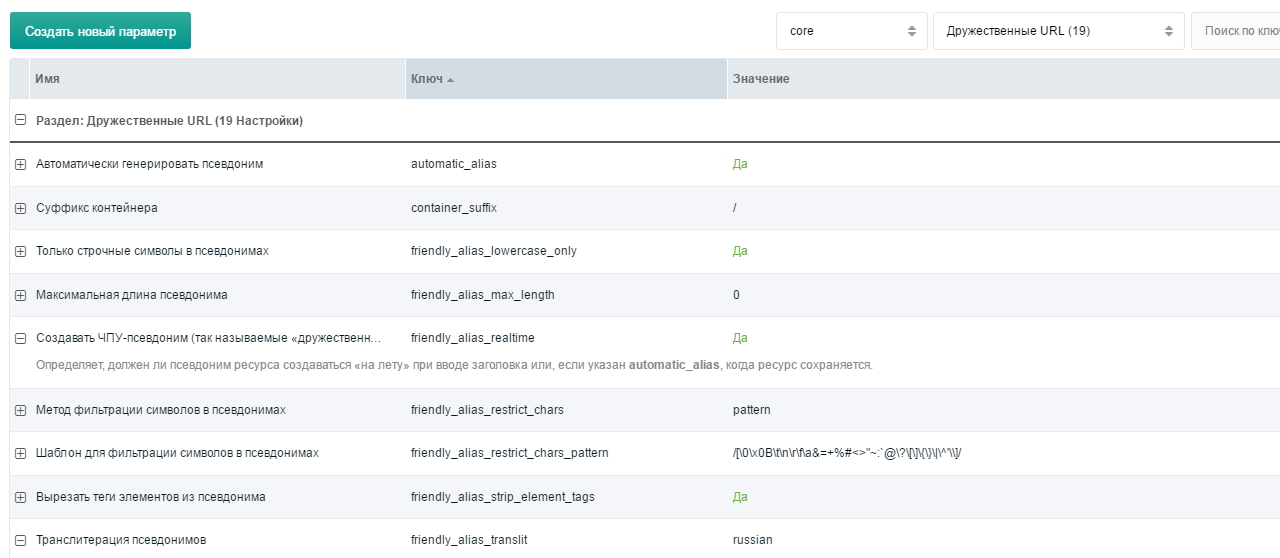Focus the 'Поиск по ключу' search field

pos(1236,31)
